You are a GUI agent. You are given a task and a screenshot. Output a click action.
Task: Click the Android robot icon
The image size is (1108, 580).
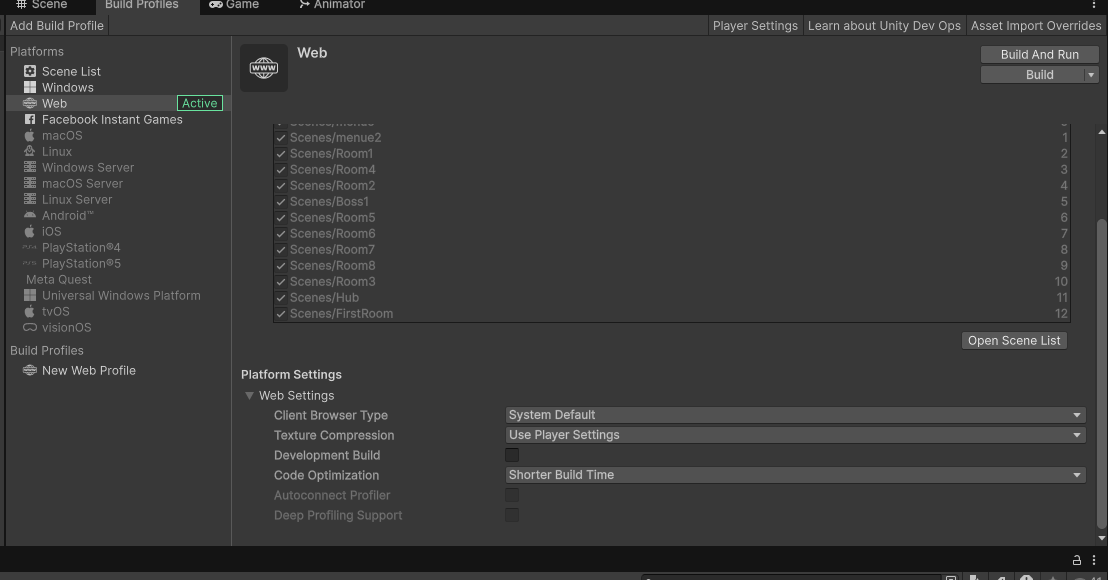(x=30, y=215)
